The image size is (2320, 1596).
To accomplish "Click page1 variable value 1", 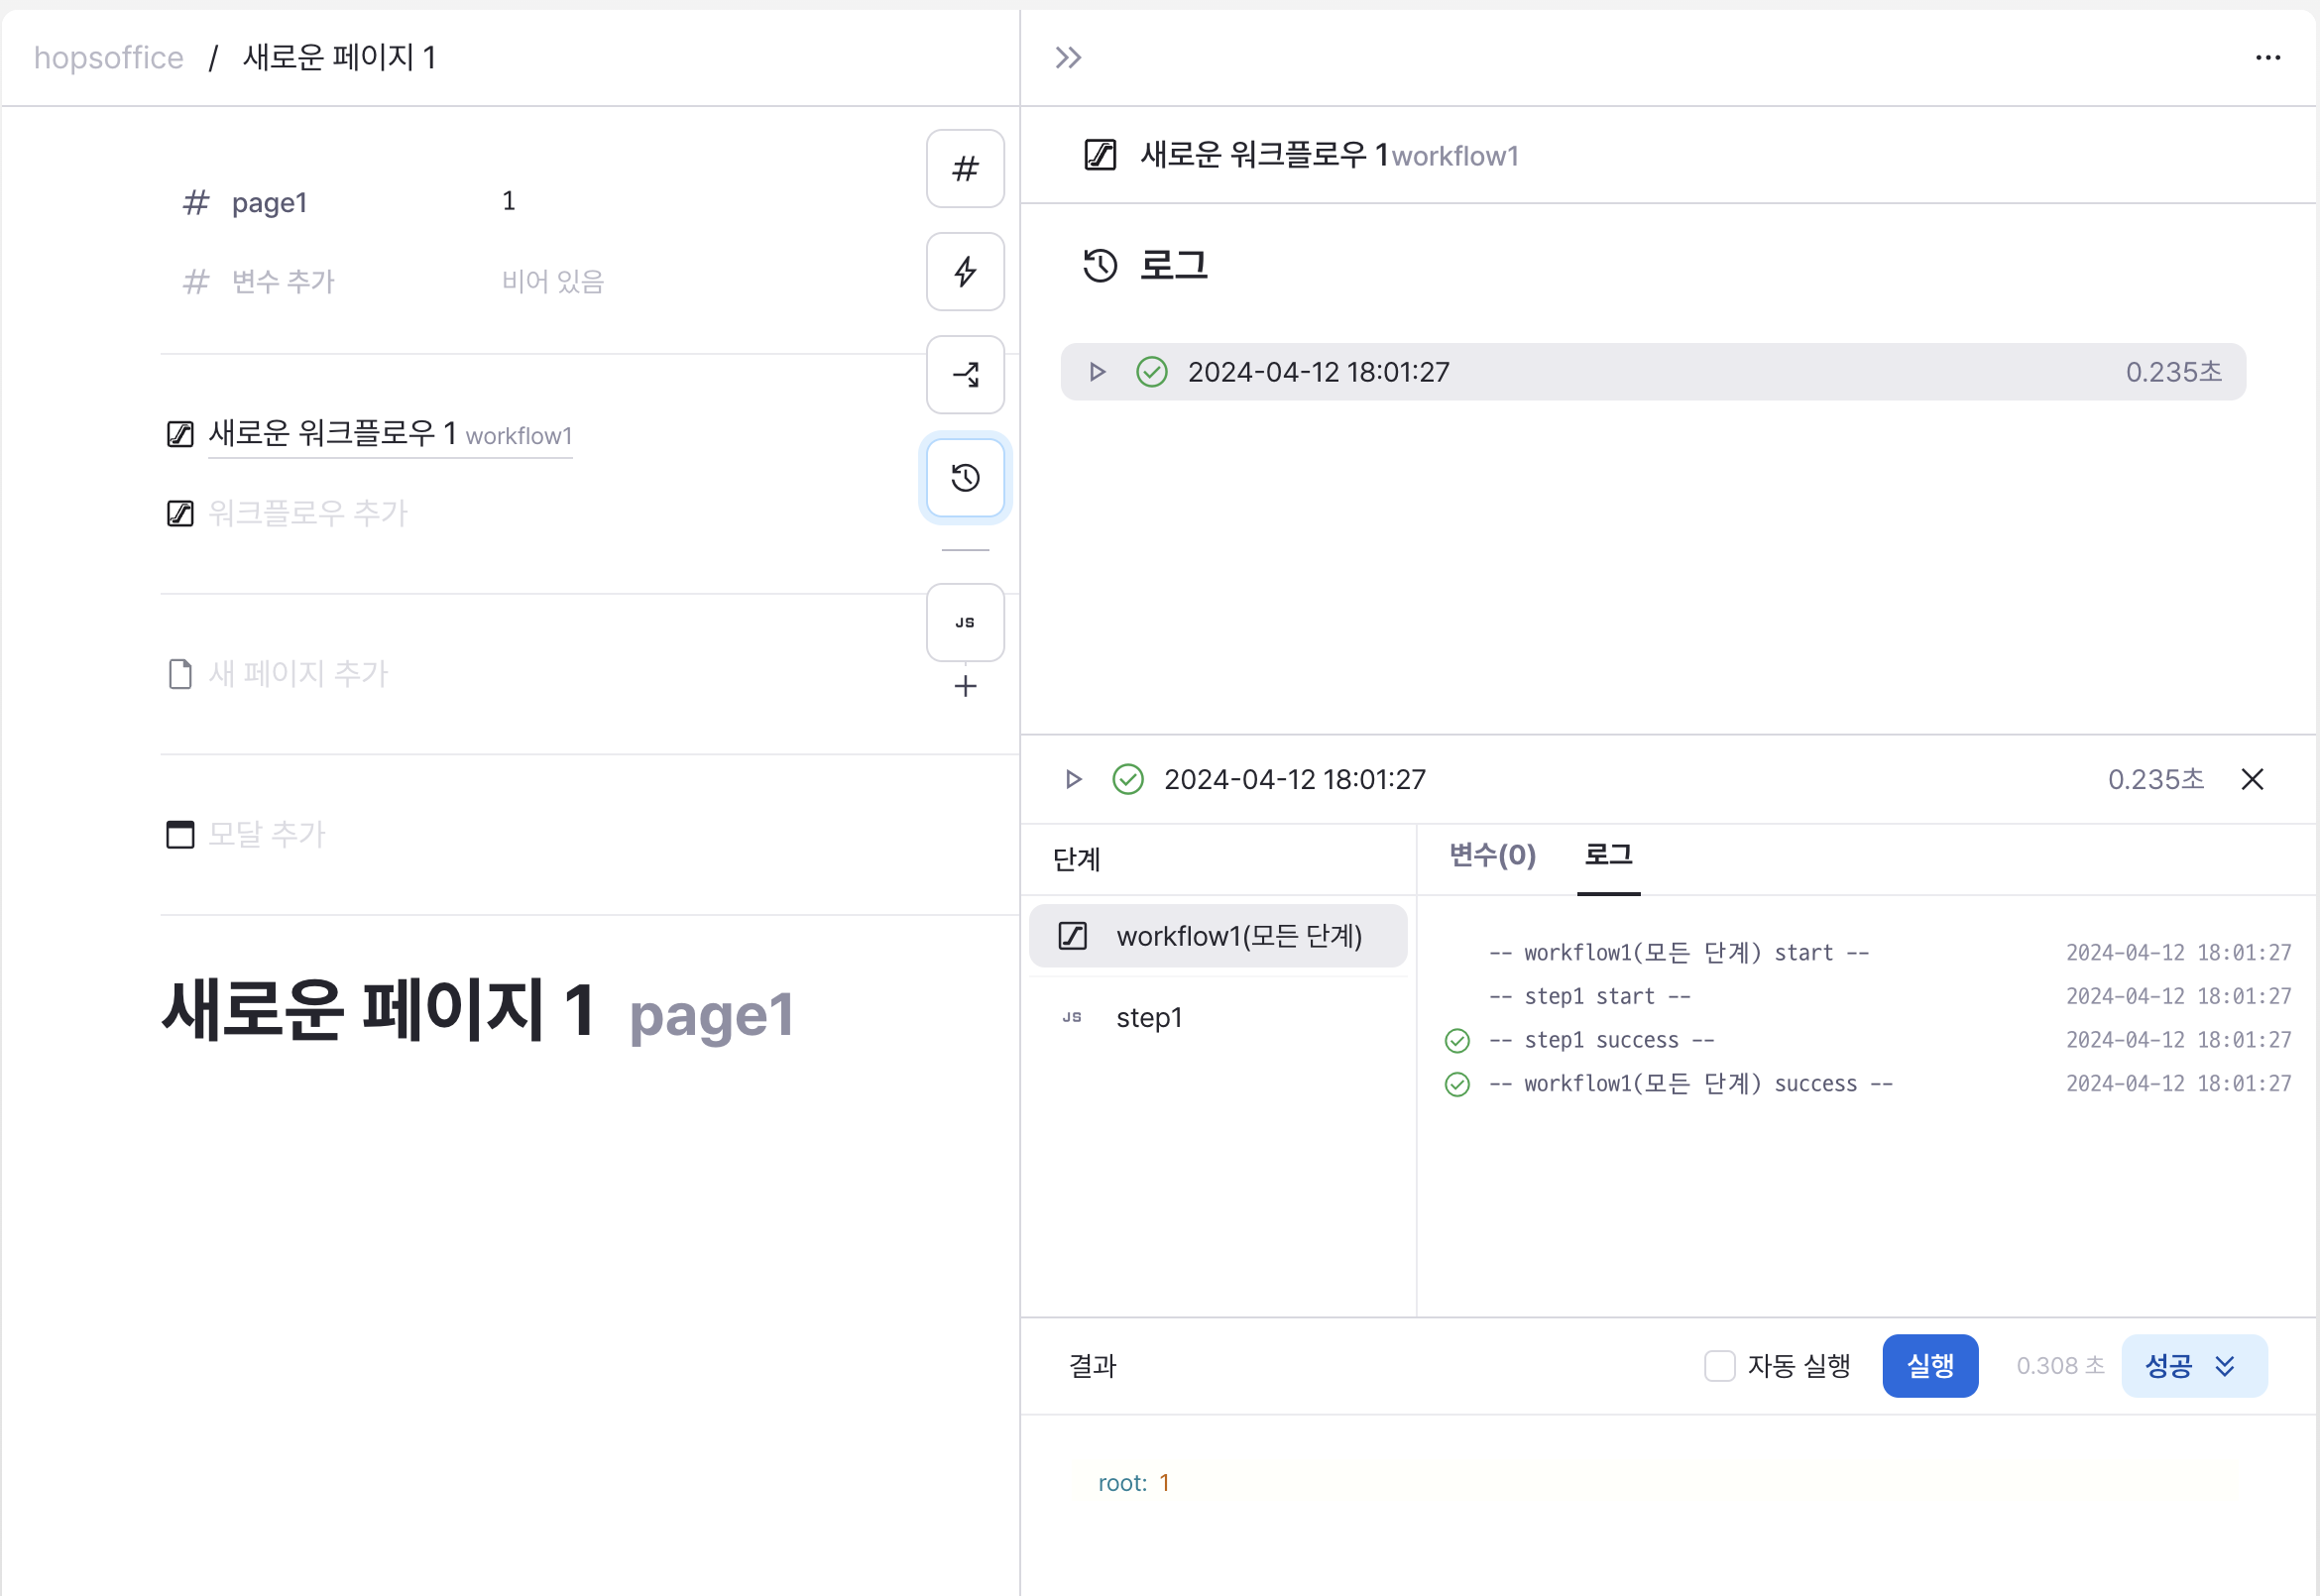I will coord(509,202).
